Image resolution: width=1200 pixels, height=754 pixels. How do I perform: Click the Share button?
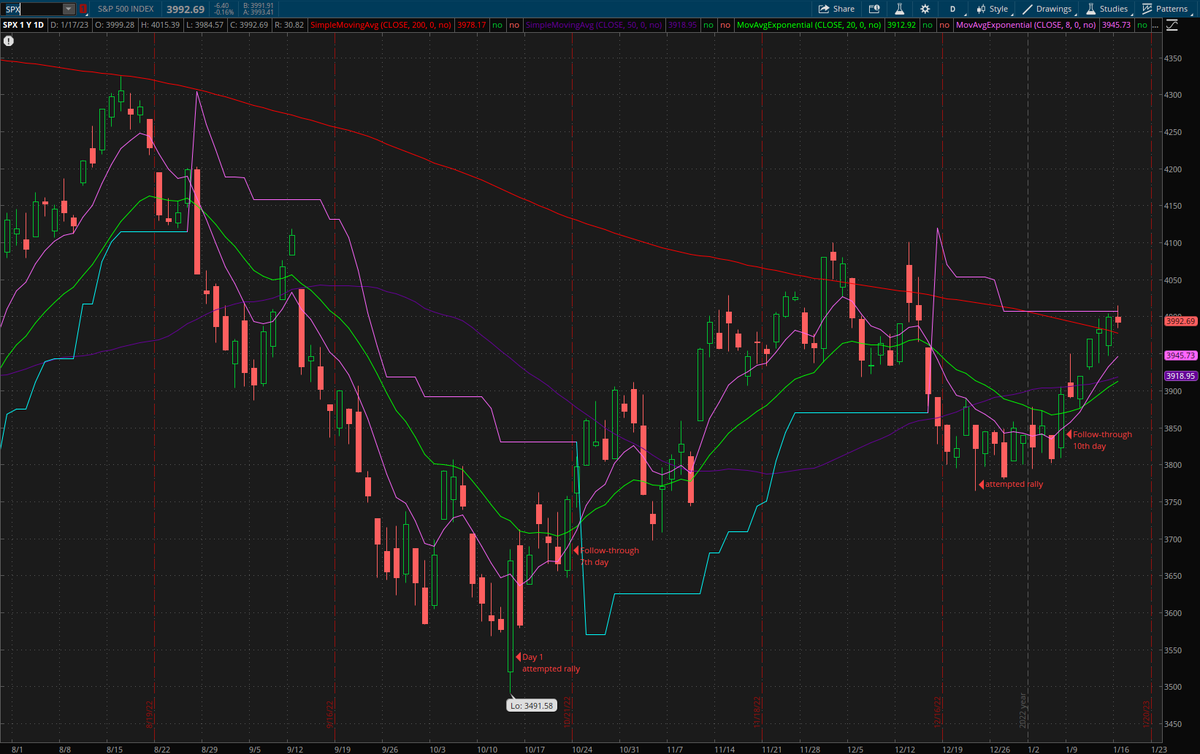836,8
